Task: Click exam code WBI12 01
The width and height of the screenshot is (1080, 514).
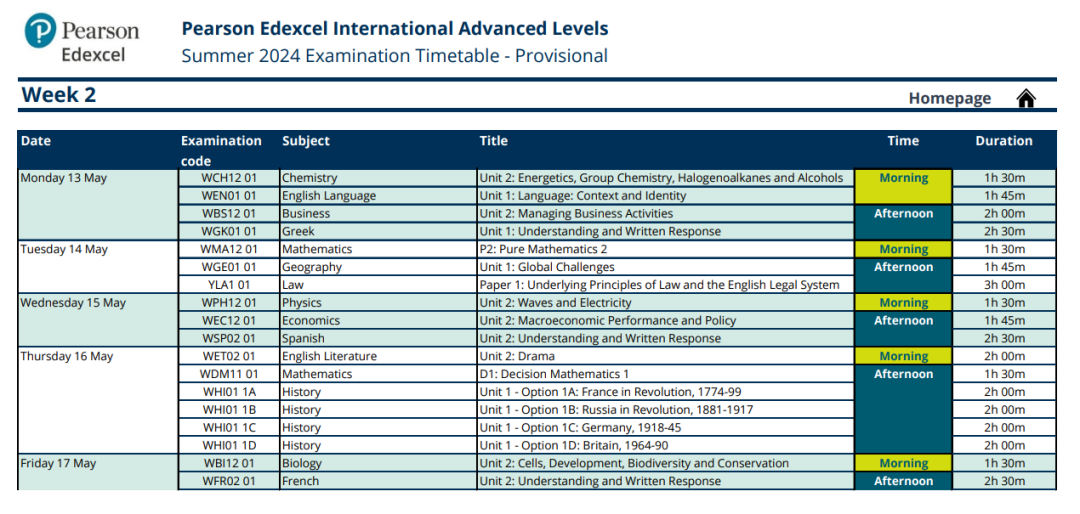Action: pos(228,464)
